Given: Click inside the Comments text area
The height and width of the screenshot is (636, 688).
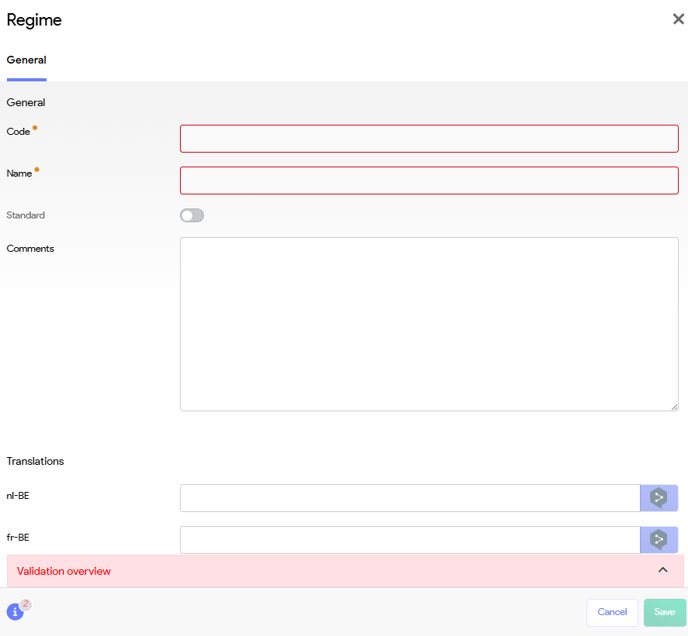Looking at the screenshot, I should 429,324.
